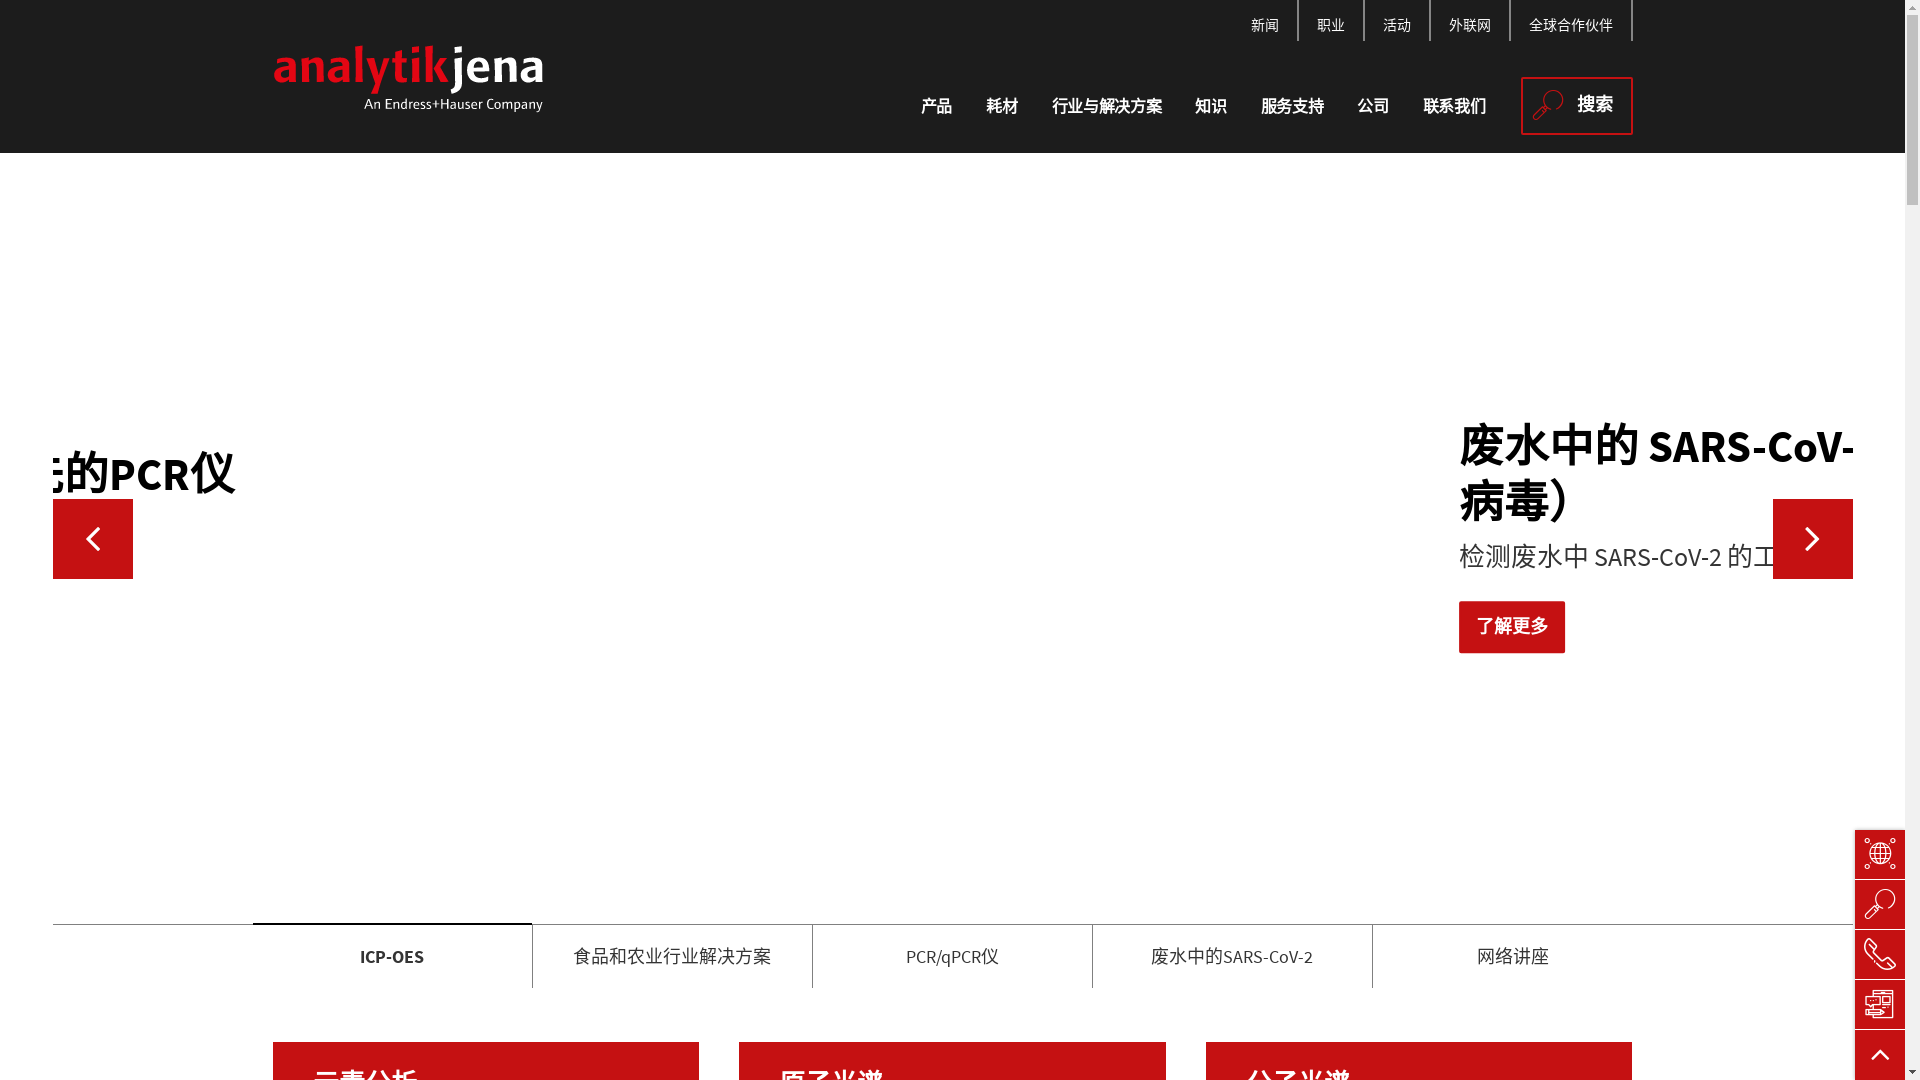Click the red 了解更多 button
1920x1080 pixels.
pyautogui.click(x=1511, y=627)
